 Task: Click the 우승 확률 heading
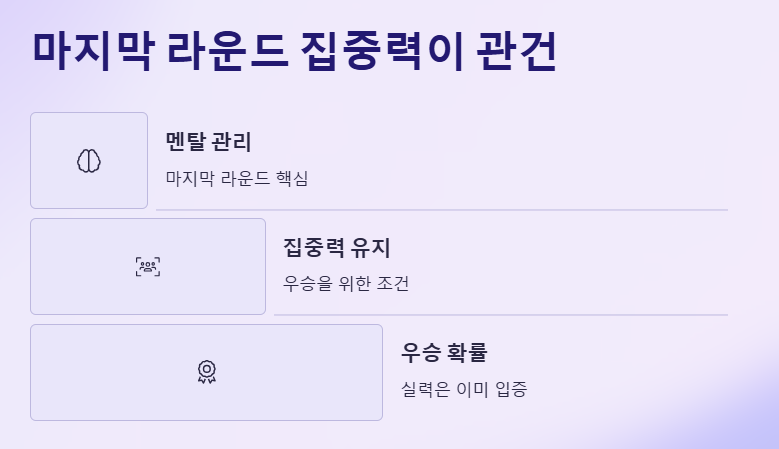[444, 353]
